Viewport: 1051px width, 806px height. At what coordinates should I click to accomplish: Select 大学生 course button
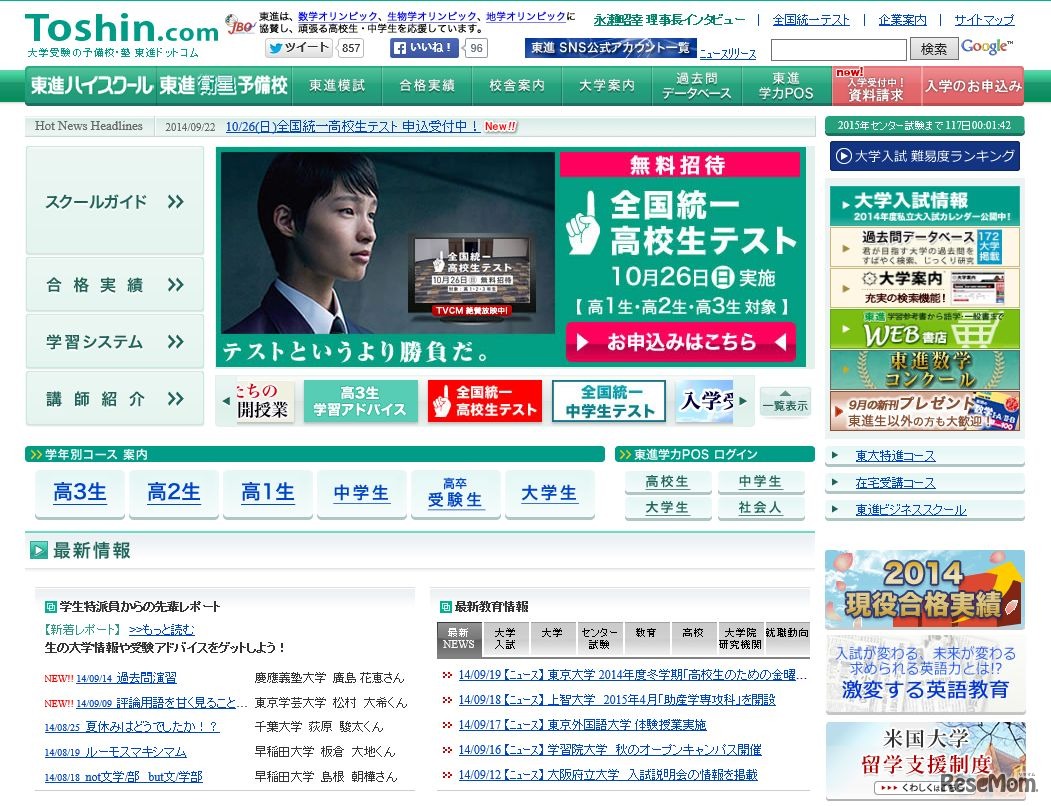549,494
